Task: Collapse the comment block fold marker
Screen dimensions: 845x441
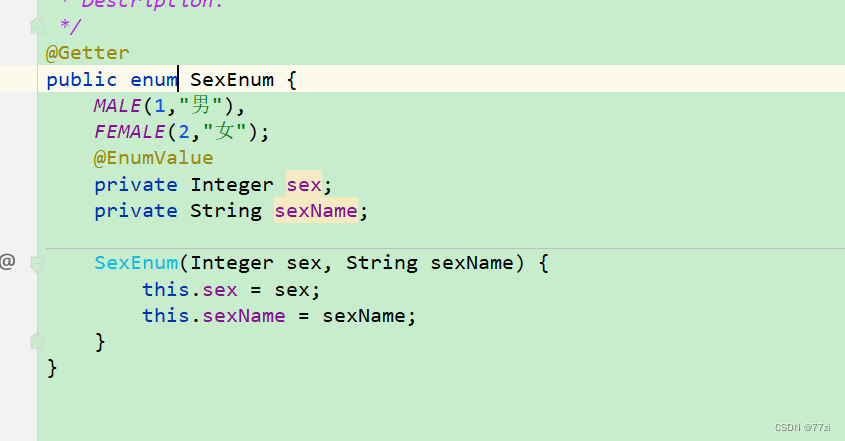Action: (x=37, y=25)
